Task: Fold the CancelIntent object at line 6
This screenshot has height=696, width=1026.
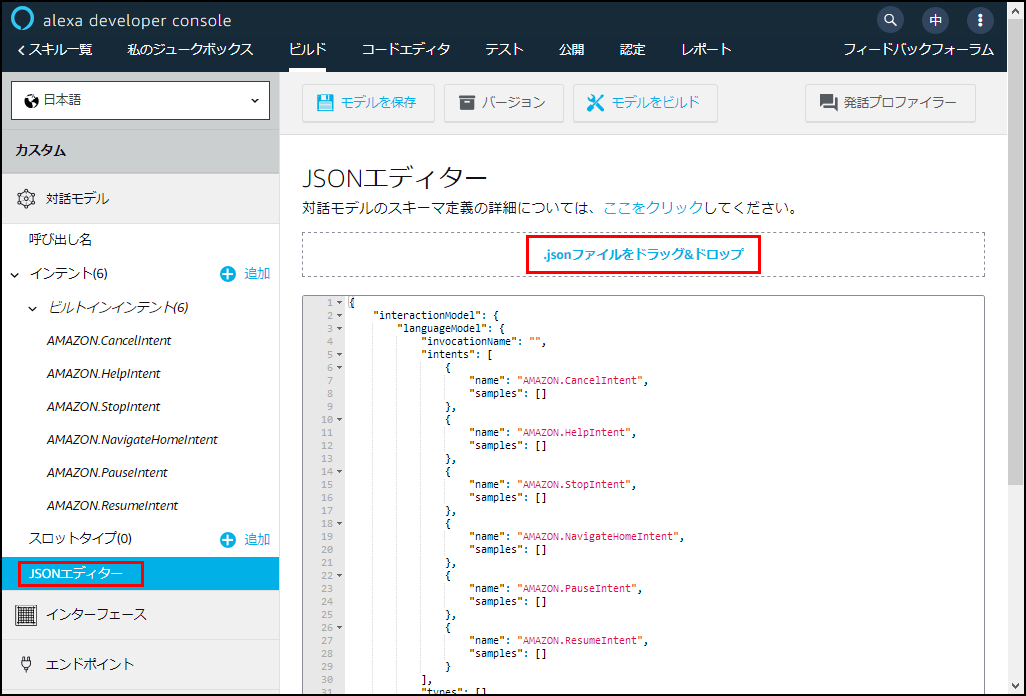Action: tap(340, 368)
